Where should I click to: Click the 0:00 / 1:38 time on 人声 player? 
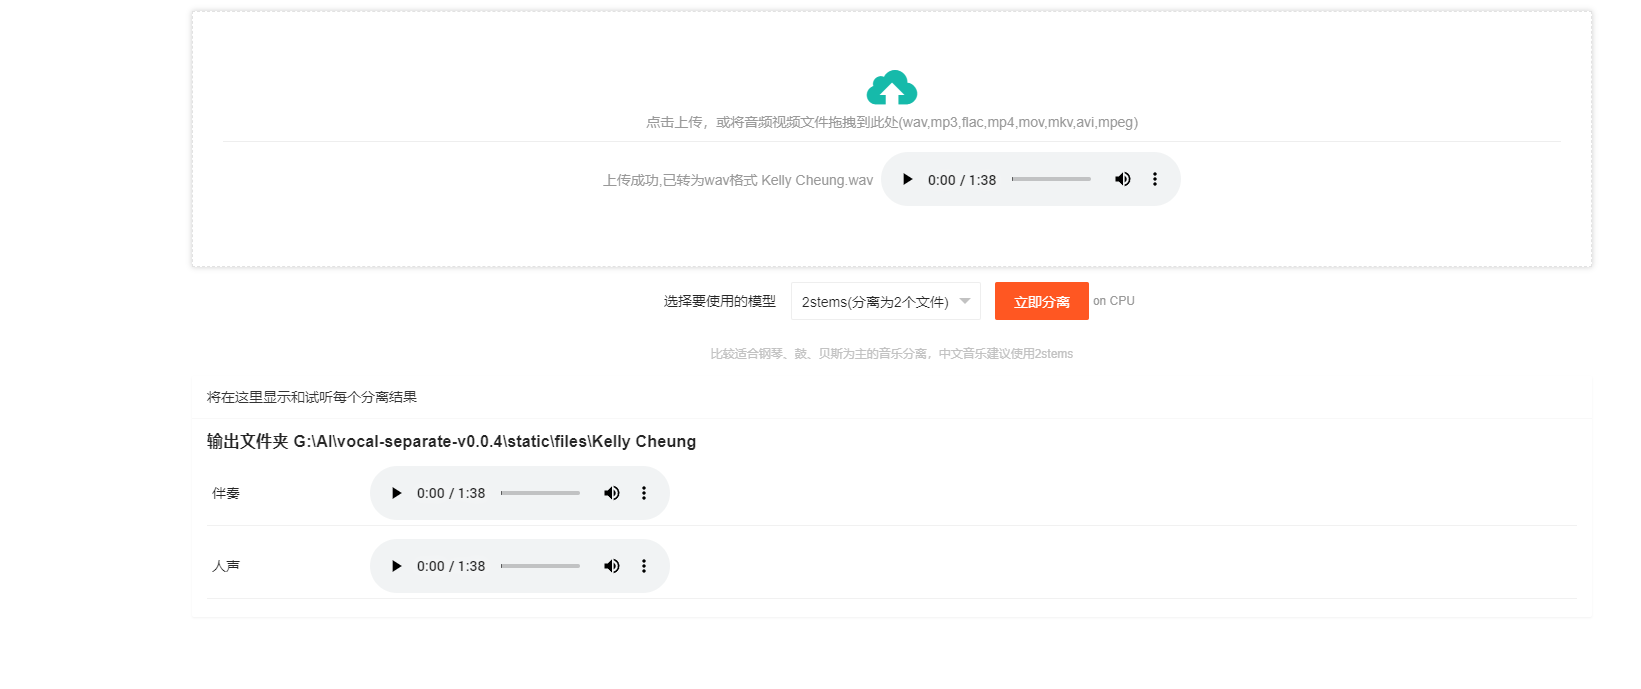click(x=451, y=566)
